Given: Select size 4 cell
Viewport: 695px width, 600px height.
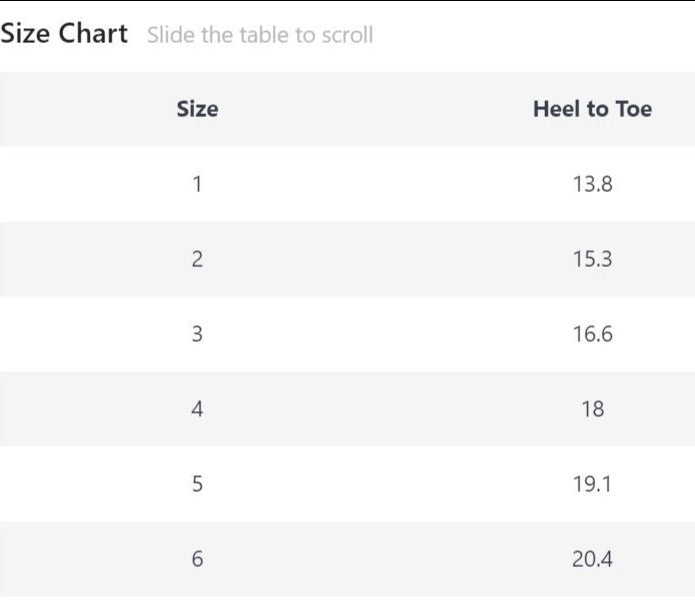Looking at the screenshot, I should [197, 409].
